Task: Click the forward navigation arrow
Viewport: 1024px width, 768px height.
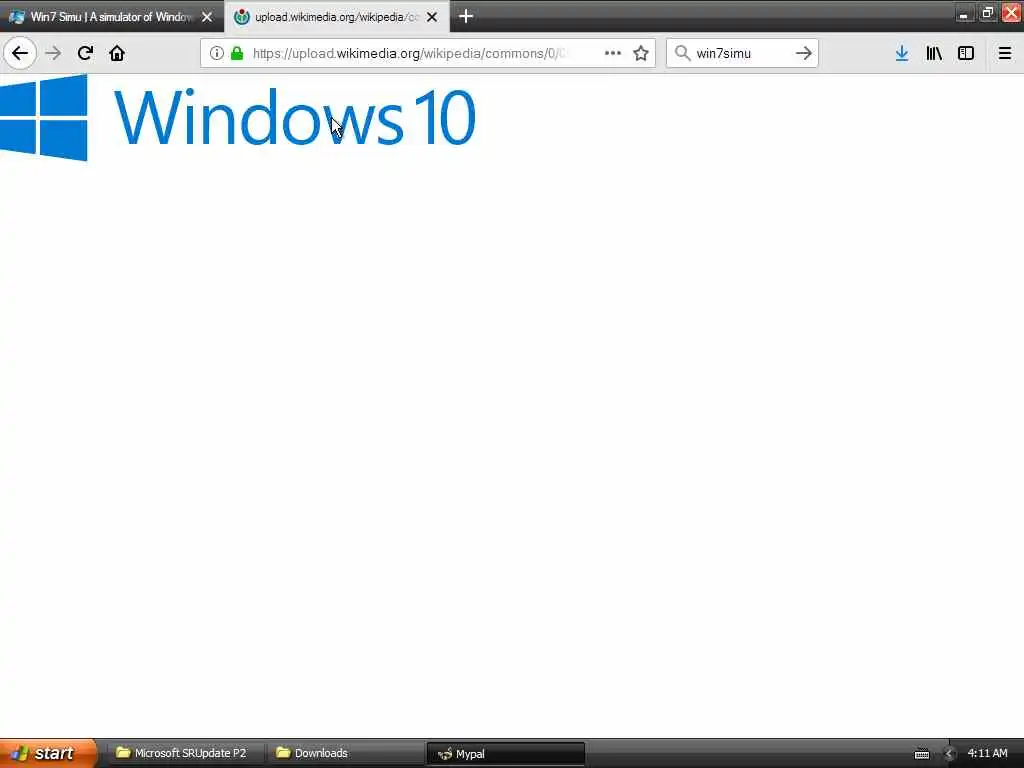Action: click(54, 53)
